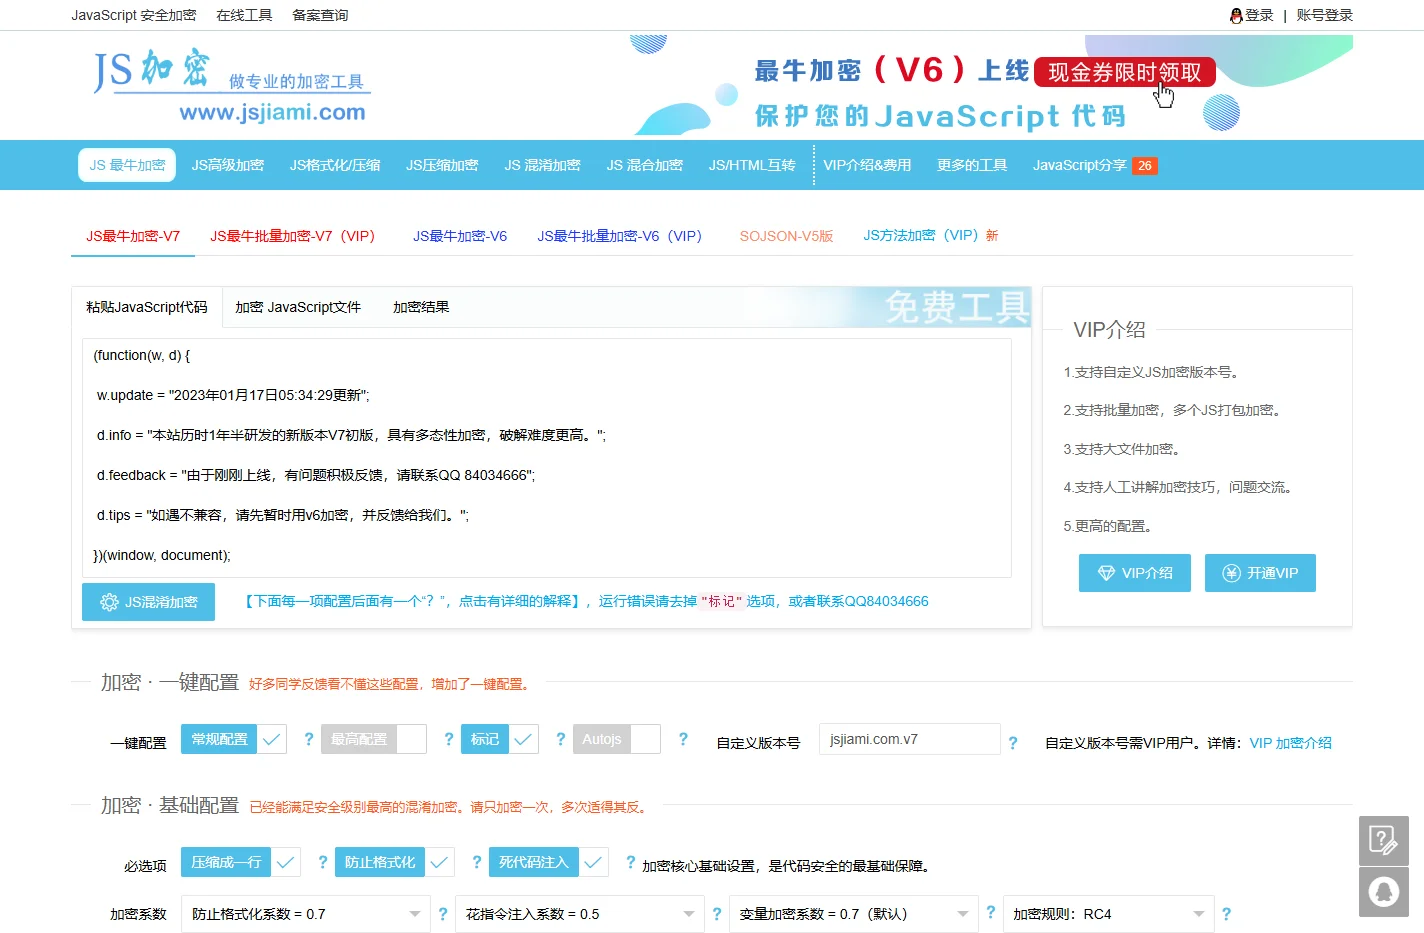
Task: Toggle the 标记 switch
Action: (500, 739)
